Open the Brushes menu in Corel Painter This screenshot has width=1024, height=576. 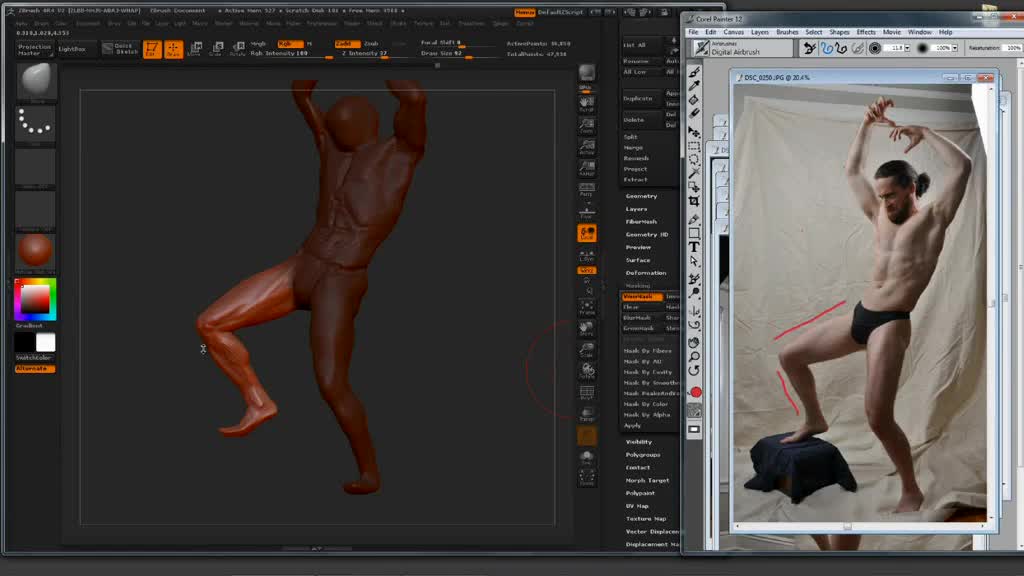point(787,32)
